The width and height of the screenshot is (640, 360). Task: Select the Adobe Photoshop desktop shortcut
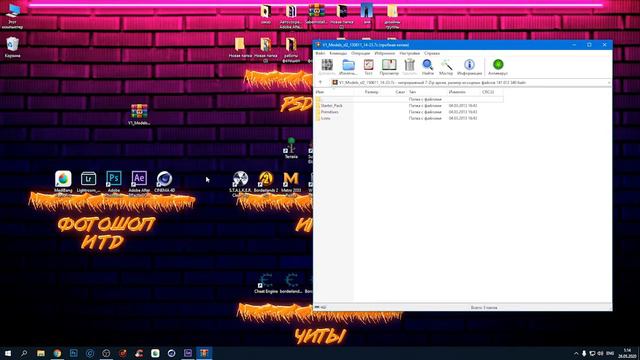(114, 182)
